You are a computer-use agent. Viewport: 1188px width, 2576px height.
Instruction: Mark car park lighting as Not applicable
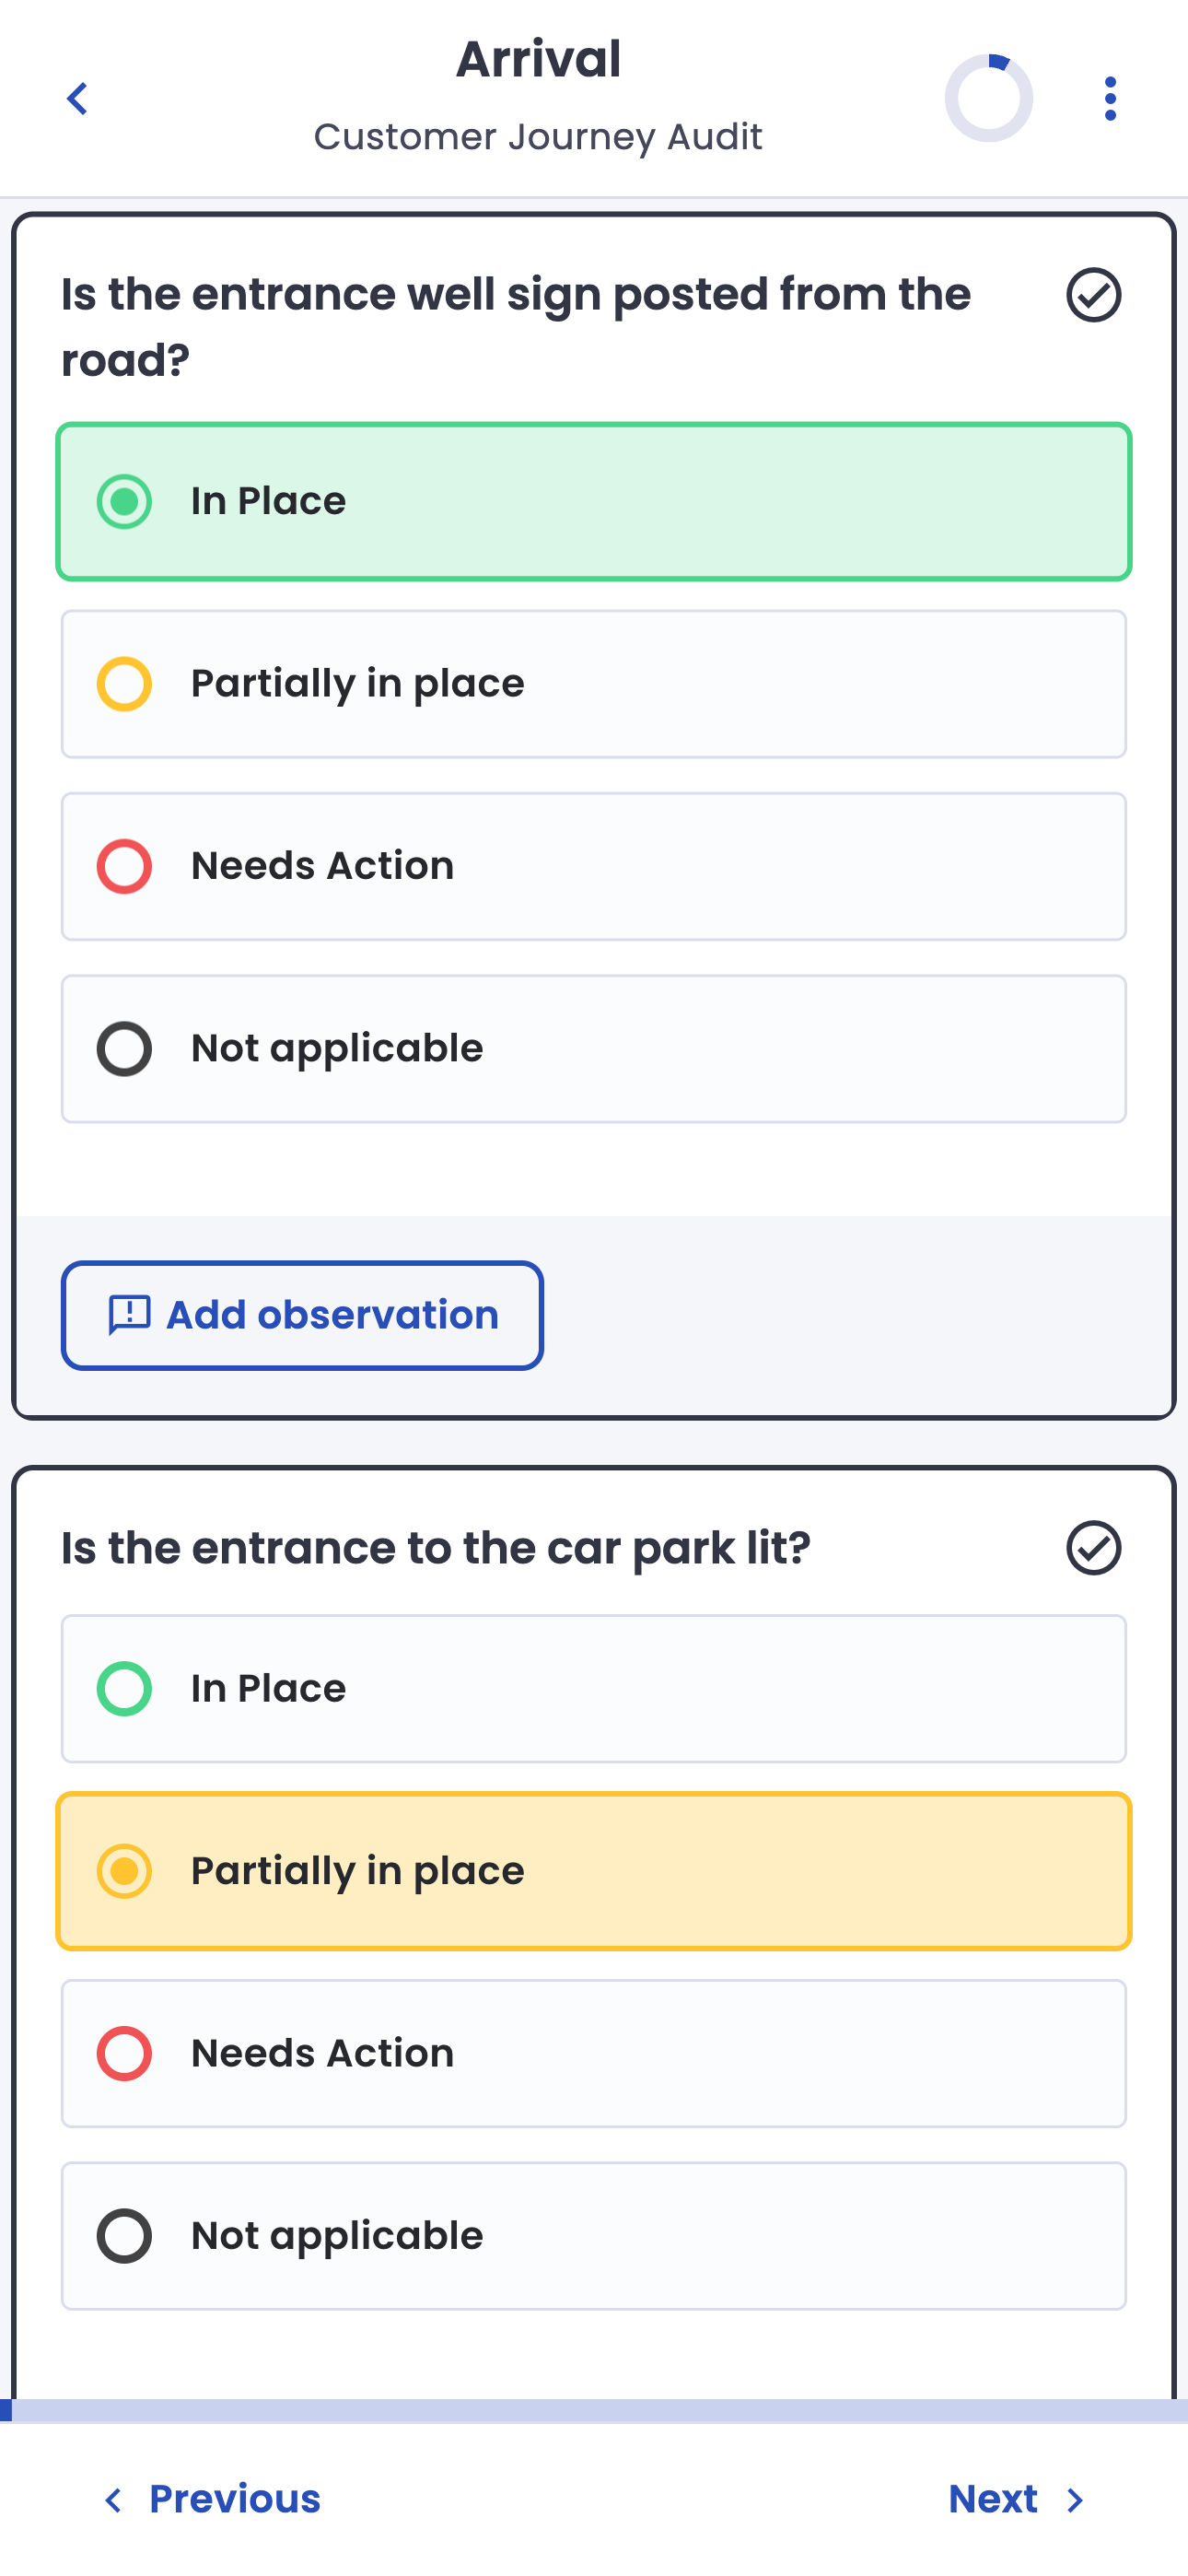click(593, 2236)
